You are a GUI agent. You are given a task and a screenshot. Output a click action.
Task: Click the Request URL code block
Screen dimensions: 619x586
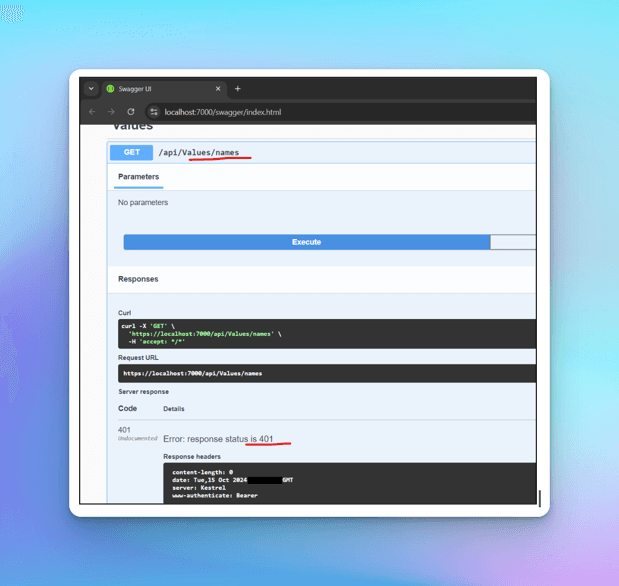(327, 373)
